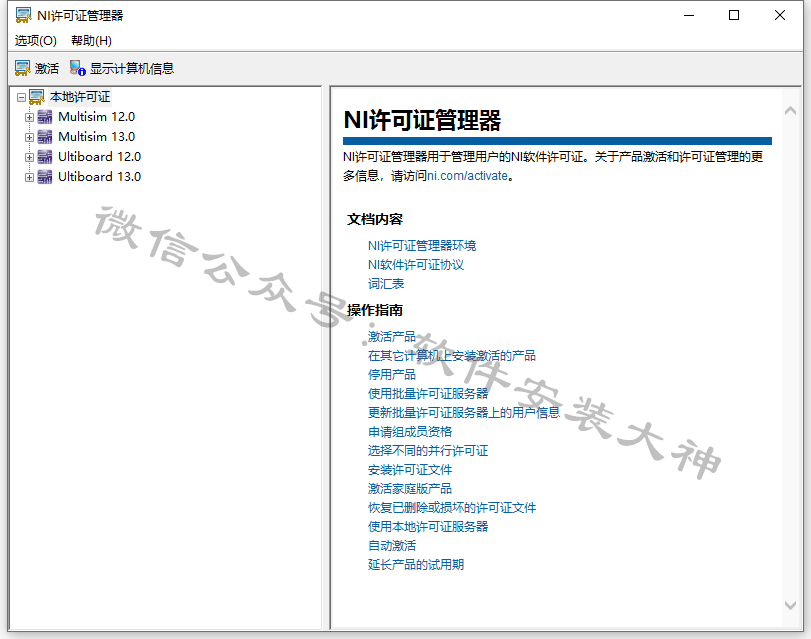Click the 激活 toolbar icon

pos(23,68)
